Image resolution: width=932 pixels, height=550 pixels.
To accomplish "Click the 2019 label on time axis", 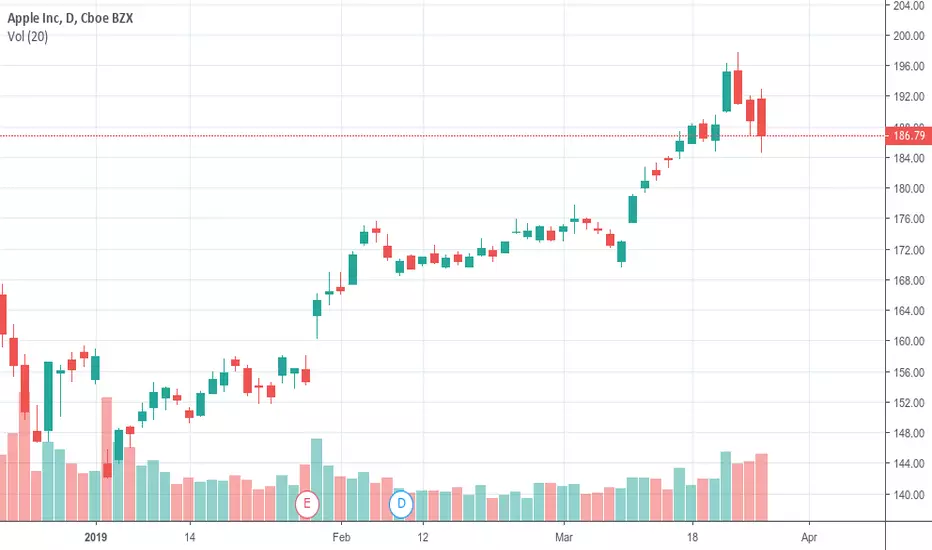I will [x=96, y=538].
